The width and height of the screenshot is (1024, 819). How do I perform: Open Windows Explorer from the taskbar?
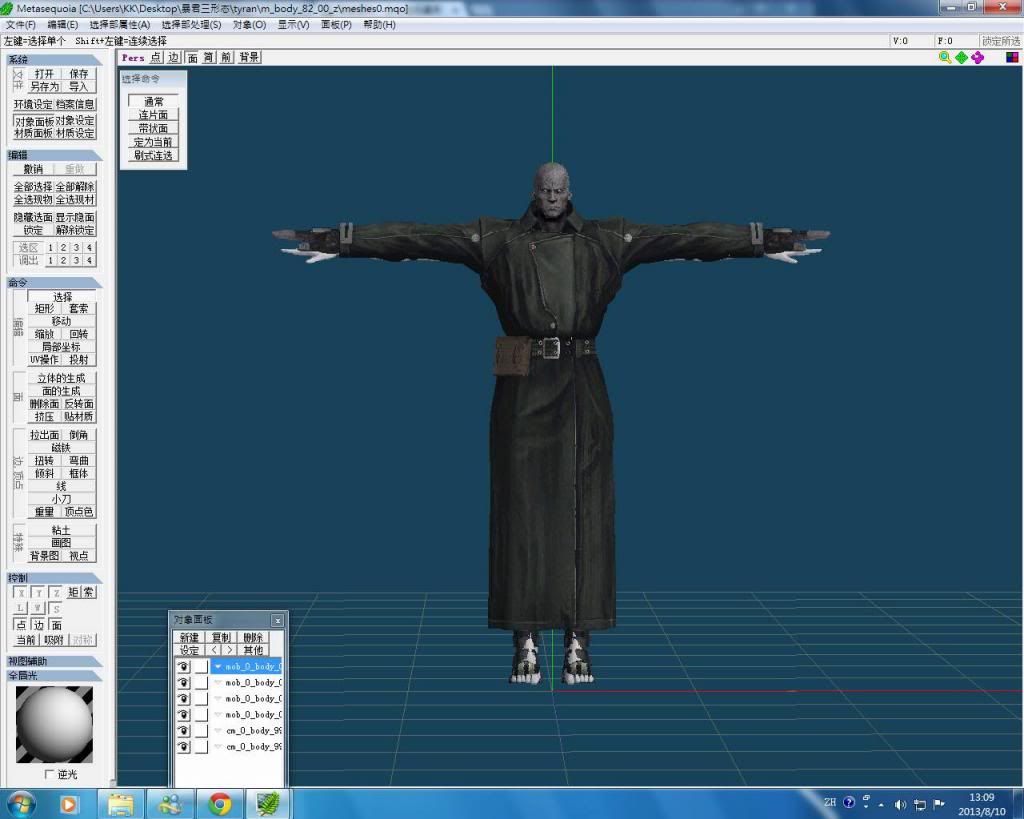(121, 804)
